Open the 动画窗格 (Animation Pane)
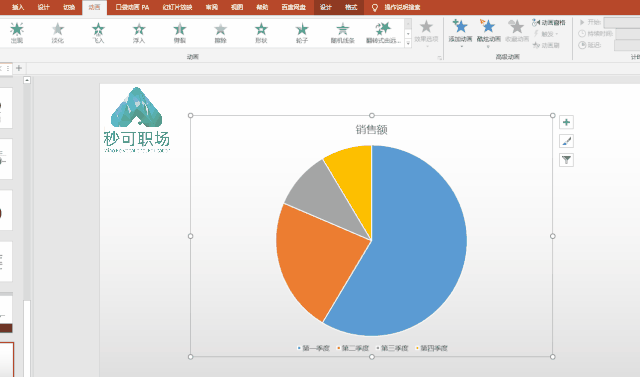Image resolution: width=640 pixels, height=377 pixels. (549, 22)
